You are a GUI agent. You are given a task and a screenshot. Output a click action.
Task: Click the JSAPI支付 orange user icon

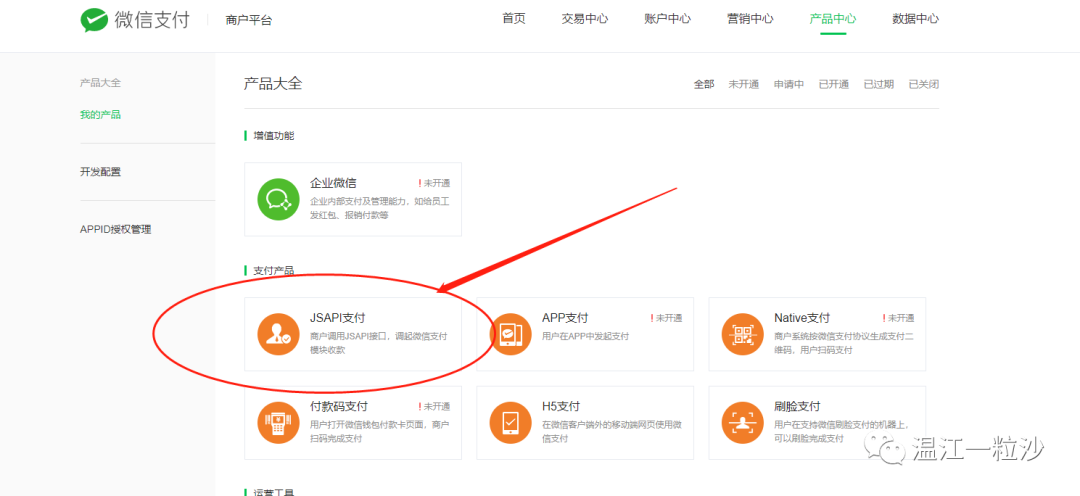click(278, 334)
